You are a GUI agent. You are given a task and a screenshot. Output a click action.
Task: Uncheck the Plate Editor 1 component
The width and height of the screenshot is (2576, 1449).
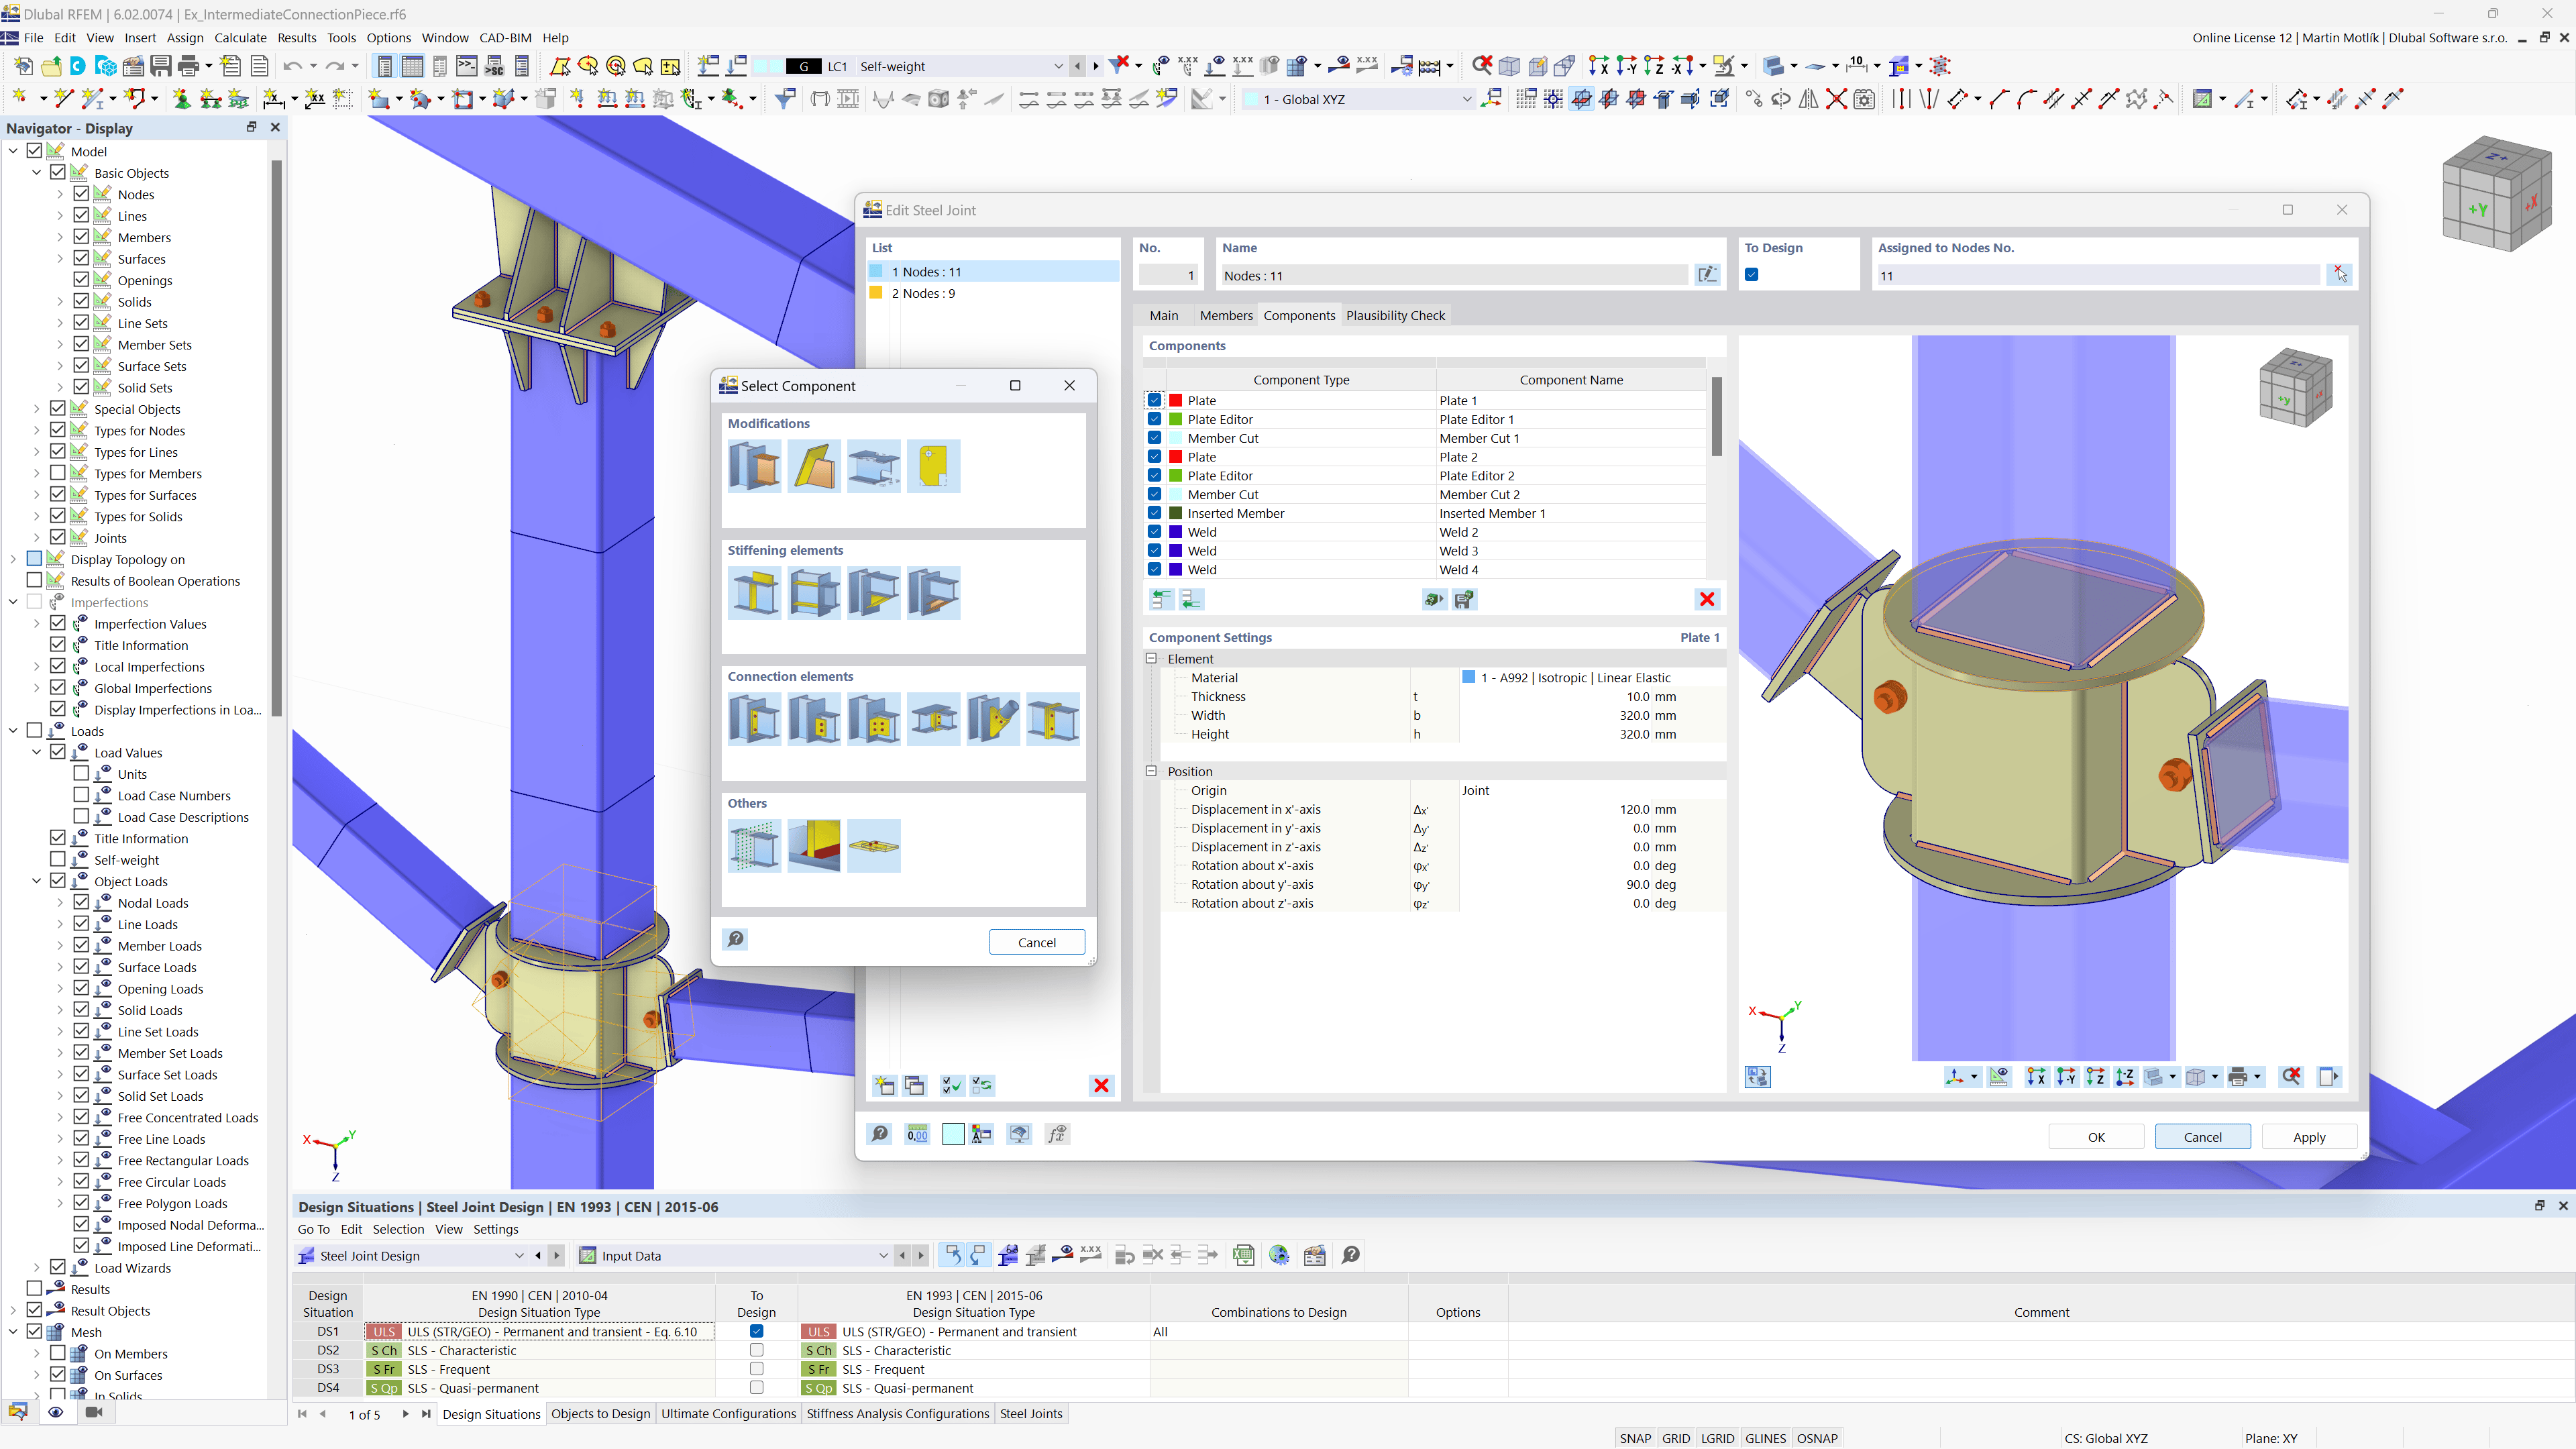point(1155,419)
